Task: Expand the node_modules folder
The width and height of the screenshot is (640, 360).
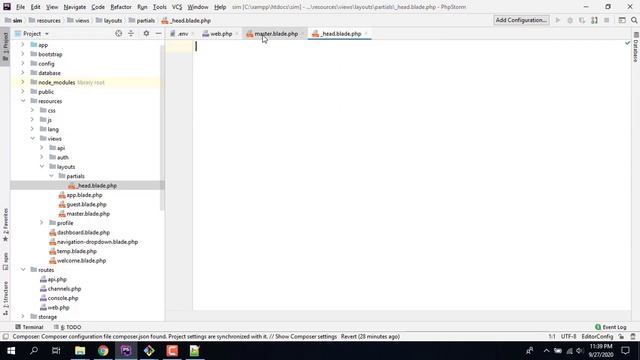Action: 23,82
